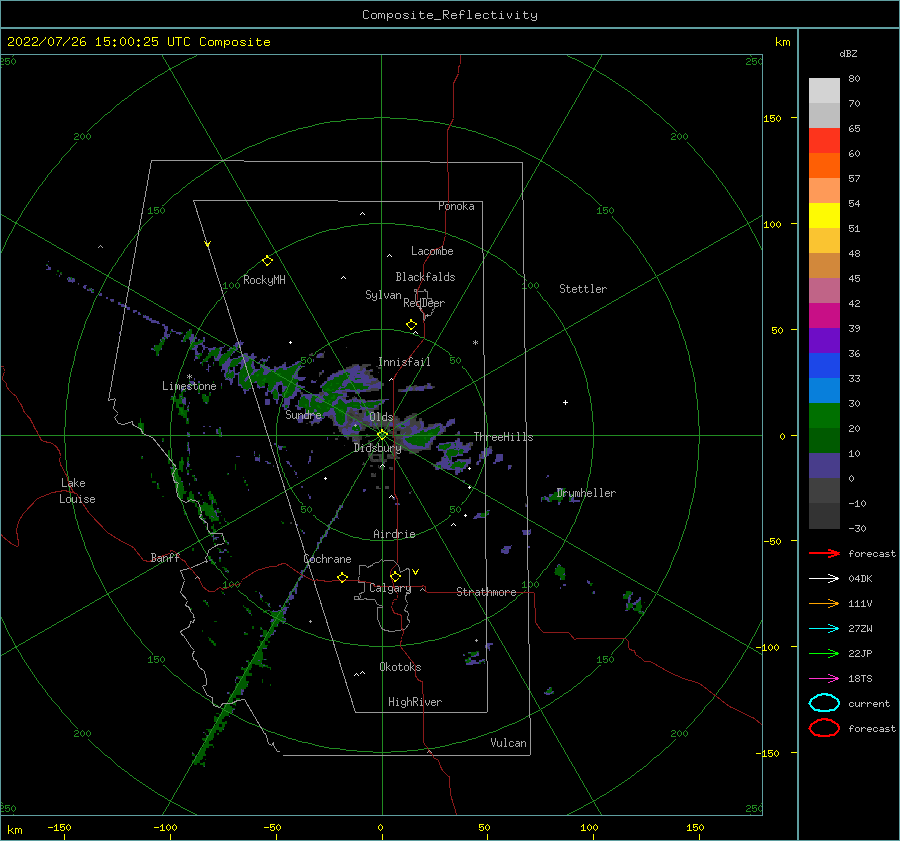Screen dimensions: 900x841
Task: Click the cyan current ellipse icon
Action: click(824, 703)
